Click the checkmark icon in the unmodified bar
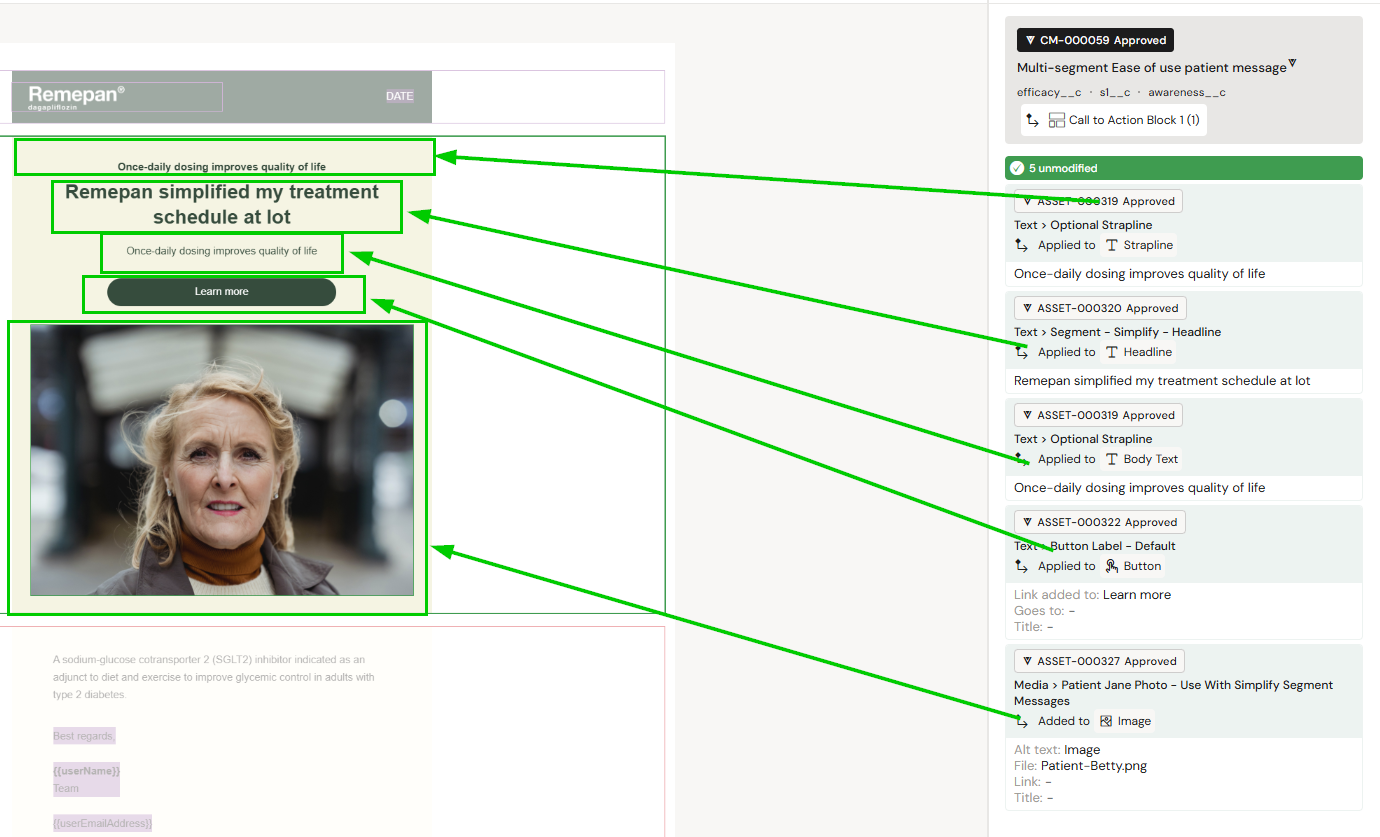 tap(1017, 168)
